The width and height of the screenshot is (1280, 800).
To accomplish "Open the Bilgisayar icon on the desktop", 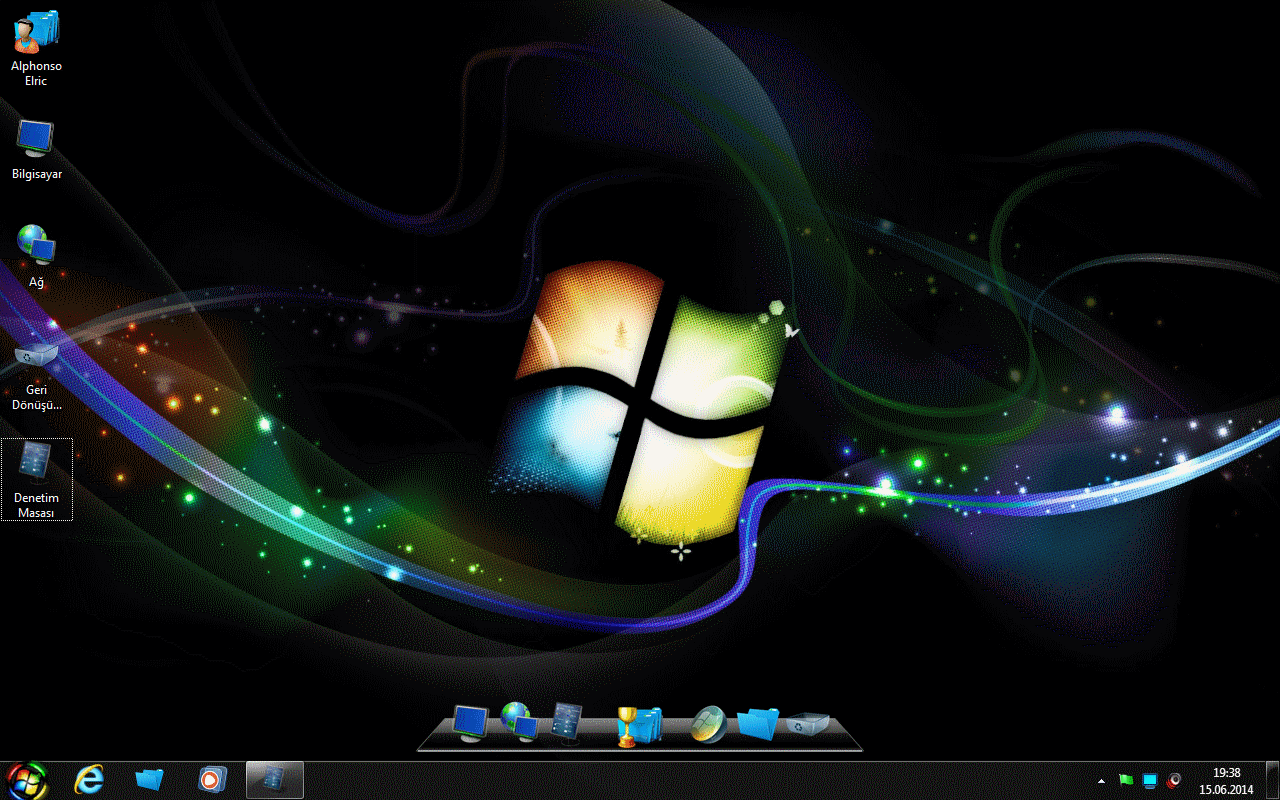I will 35,140.
